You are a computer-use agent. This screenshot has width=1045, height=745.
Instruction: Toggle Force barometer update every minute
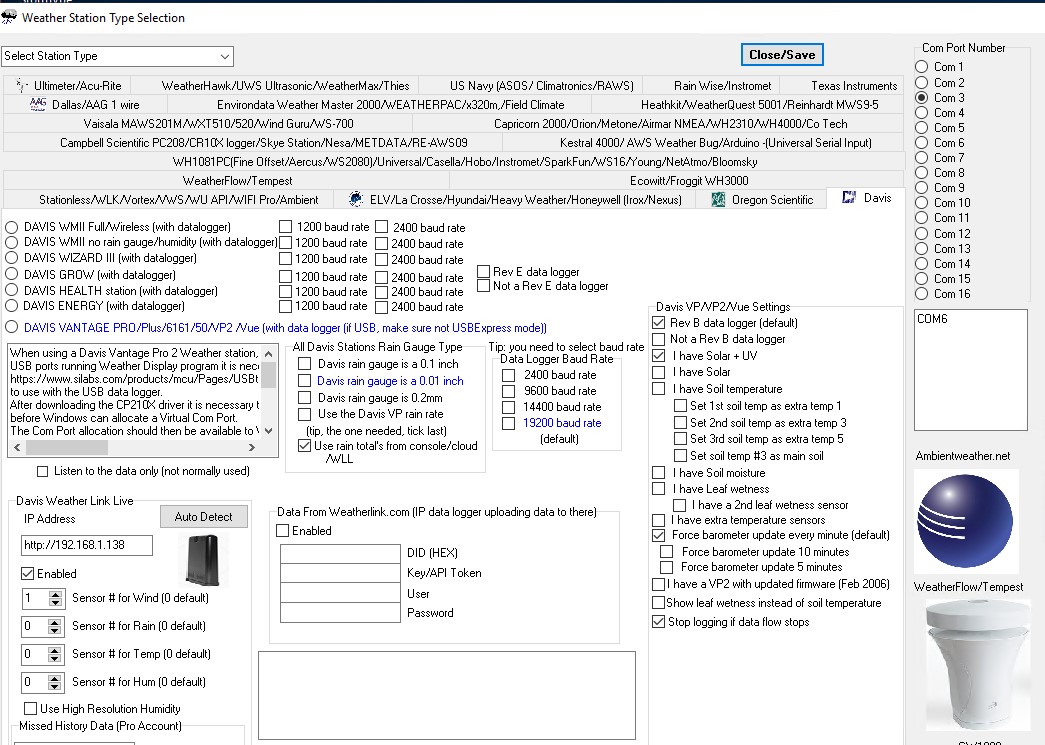[658, 535]
